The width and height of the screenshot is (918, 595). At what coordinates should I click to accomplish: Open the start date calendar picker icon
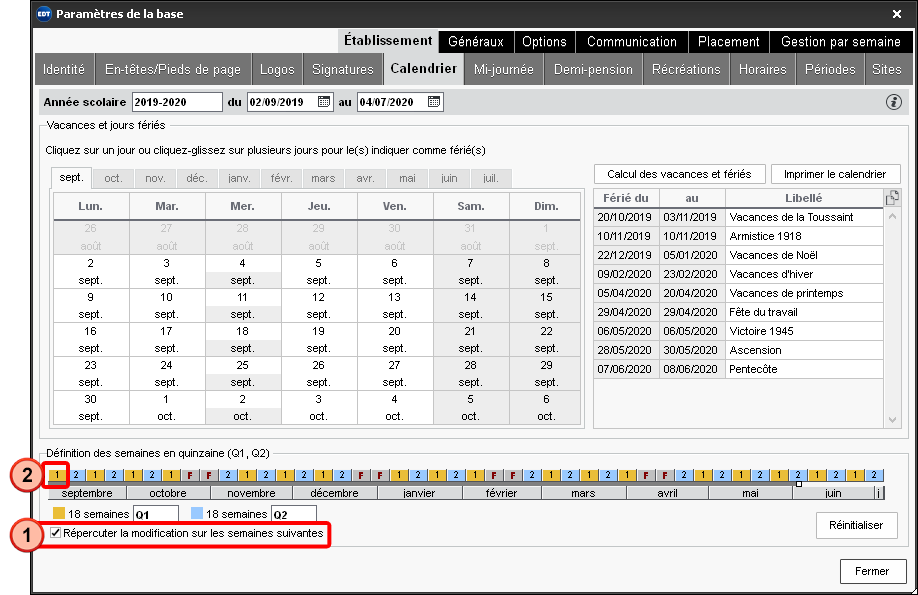pos(324,102)
